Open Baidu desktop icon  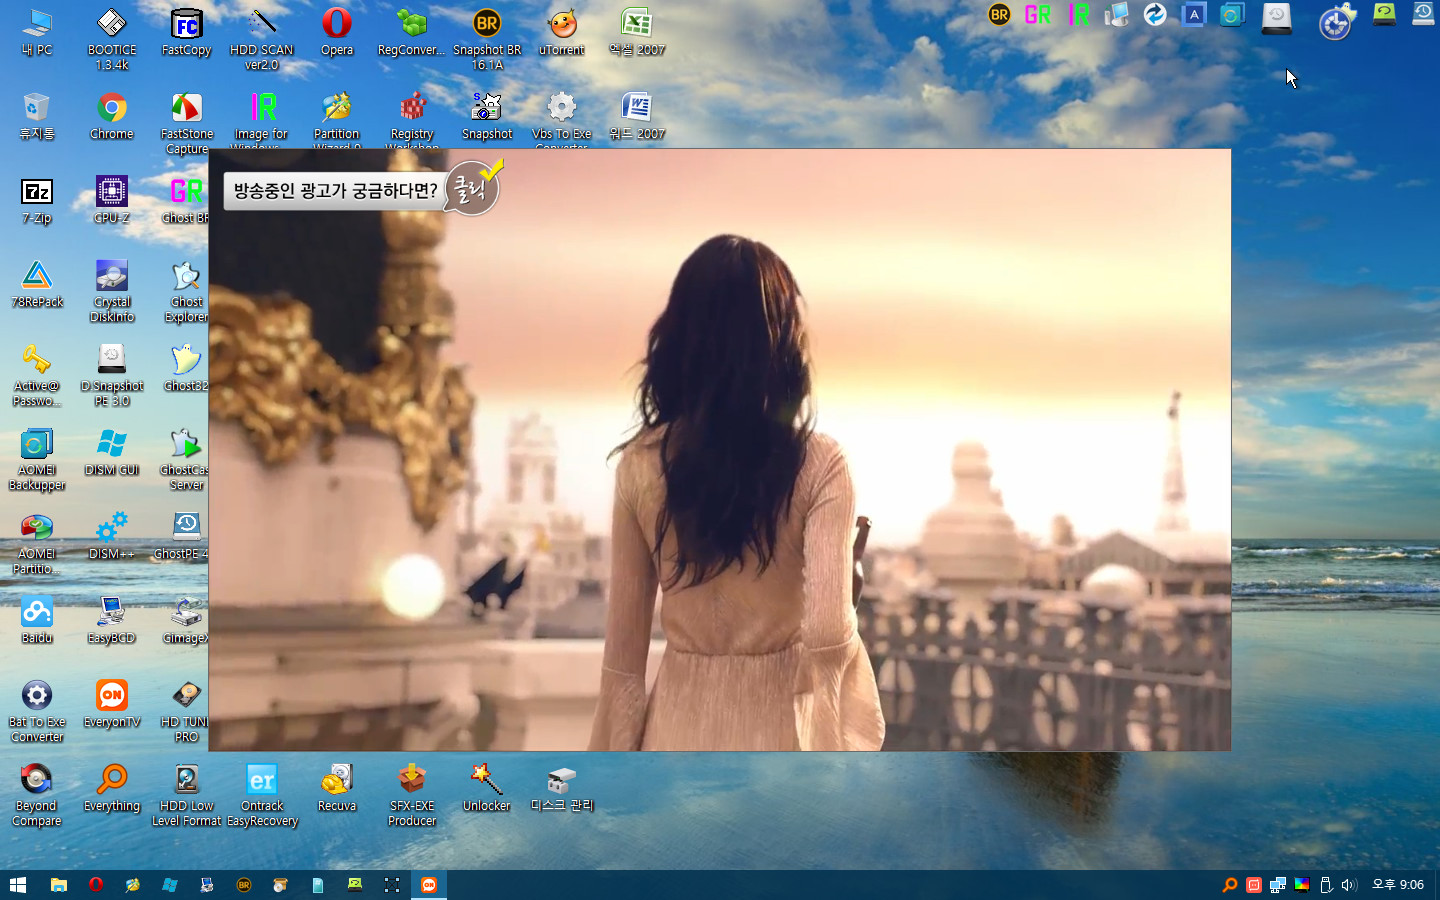pyautogui.click(x=37, y=620)
